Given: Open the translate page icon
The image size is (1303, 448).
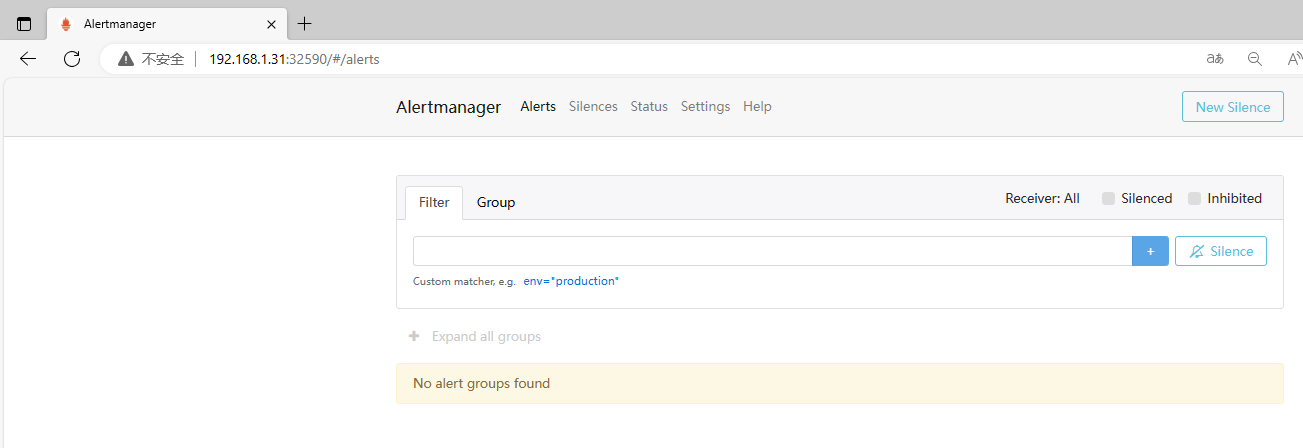Looking at the screenshot, I should tap(1215, 59).
